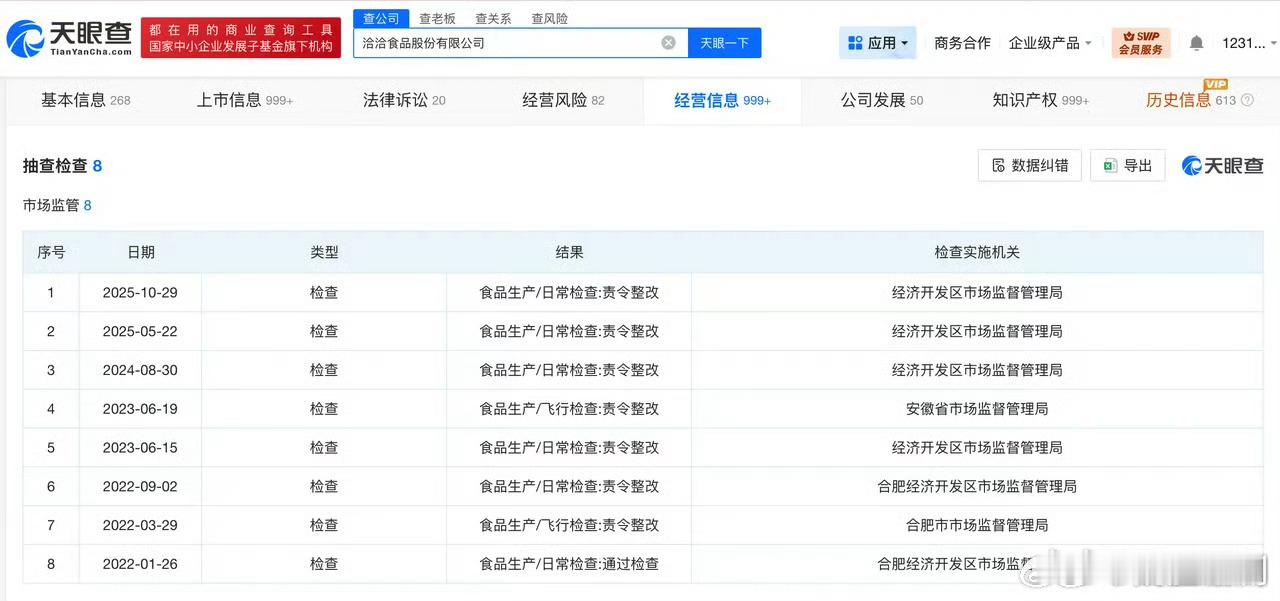Screen dimensions: 1280x601
Task: Select the 基本信息 tab
Action: pyautogui.click(x=70, y=100)
